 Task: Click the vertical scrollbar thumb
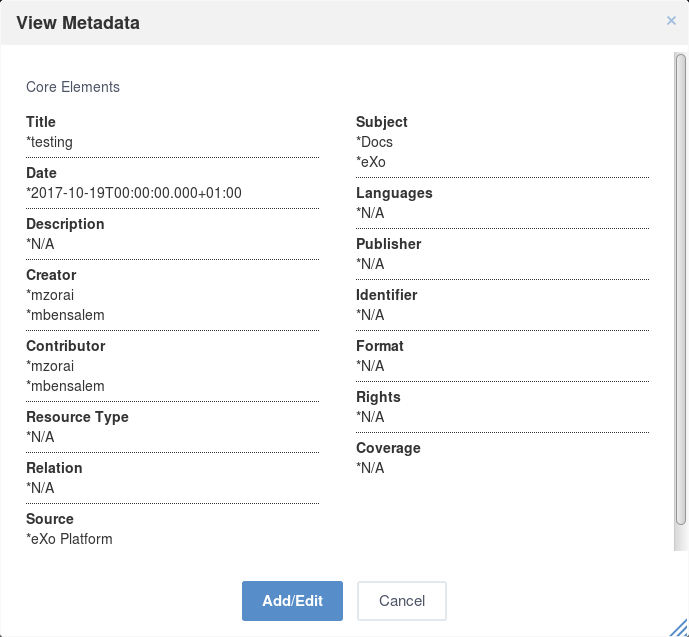pyautogui.click(x=681, y=289)
